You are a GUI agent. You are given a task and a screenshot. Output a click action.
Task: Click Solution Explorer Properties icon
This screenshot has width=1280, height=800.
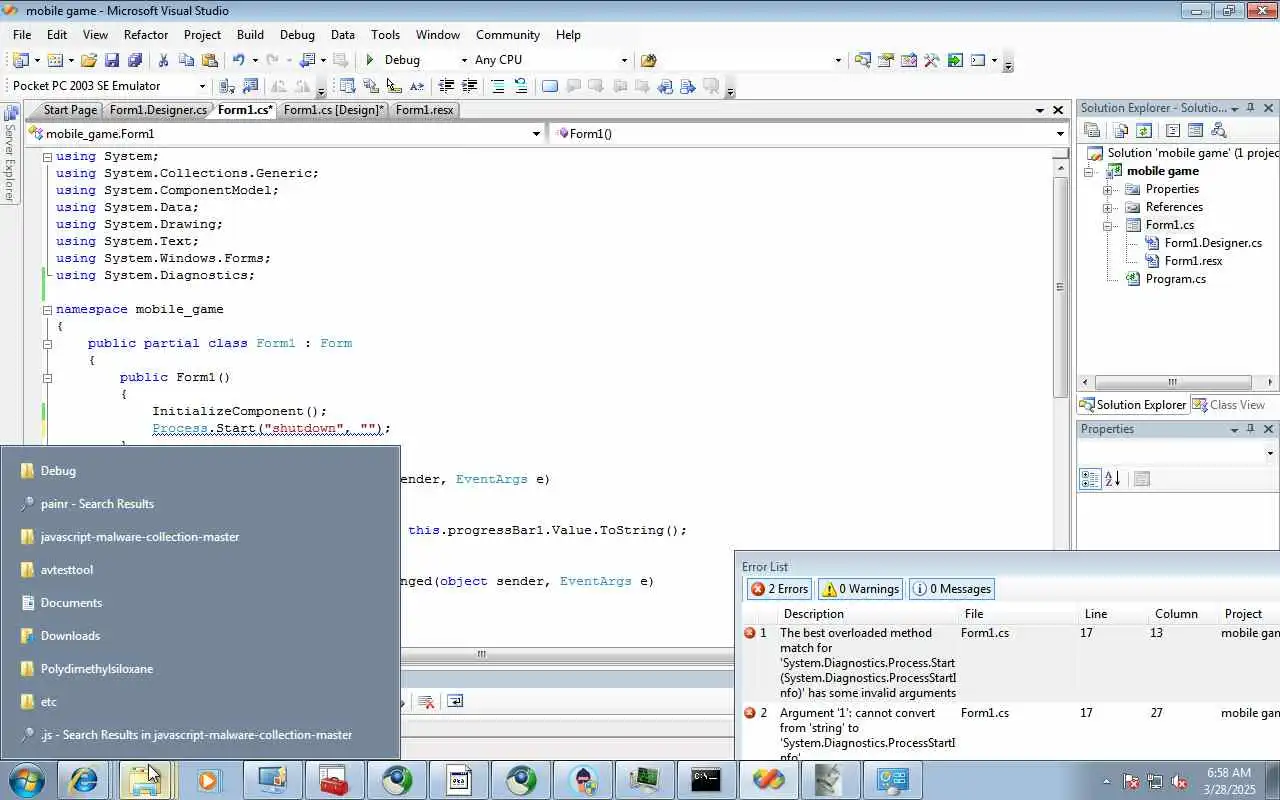coord(1092,130)
